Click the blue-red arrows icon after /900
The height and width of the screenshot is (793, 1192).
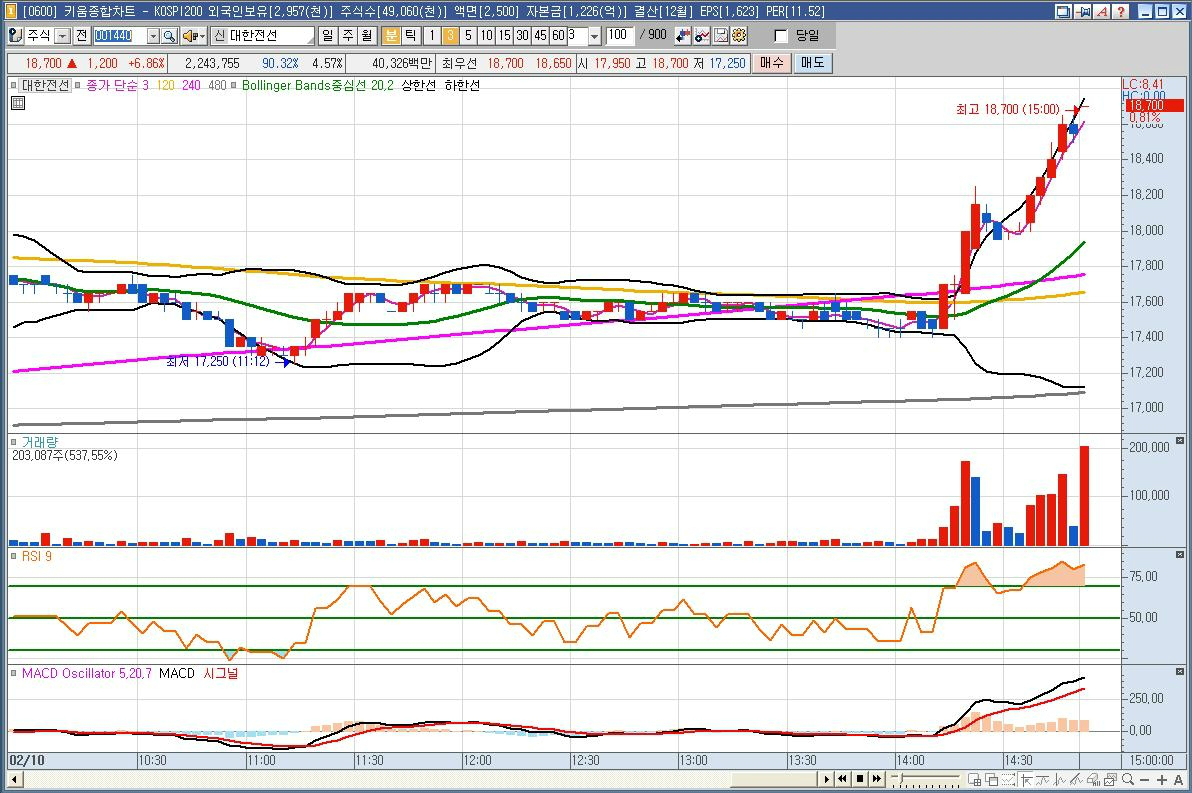click(x=683, y=35)
